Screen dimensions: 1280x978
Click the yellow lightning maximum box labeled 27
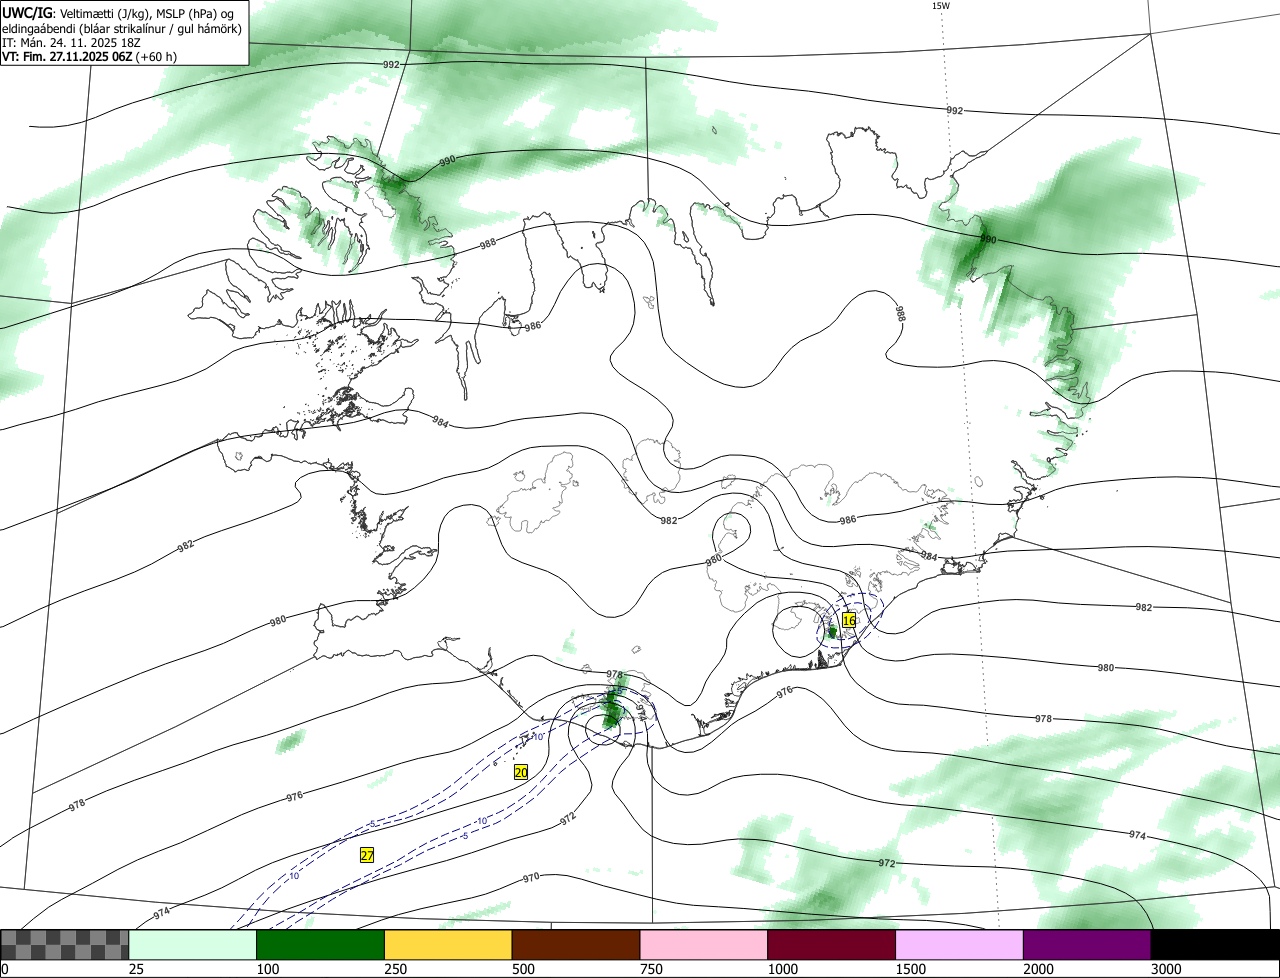(367, 855)
